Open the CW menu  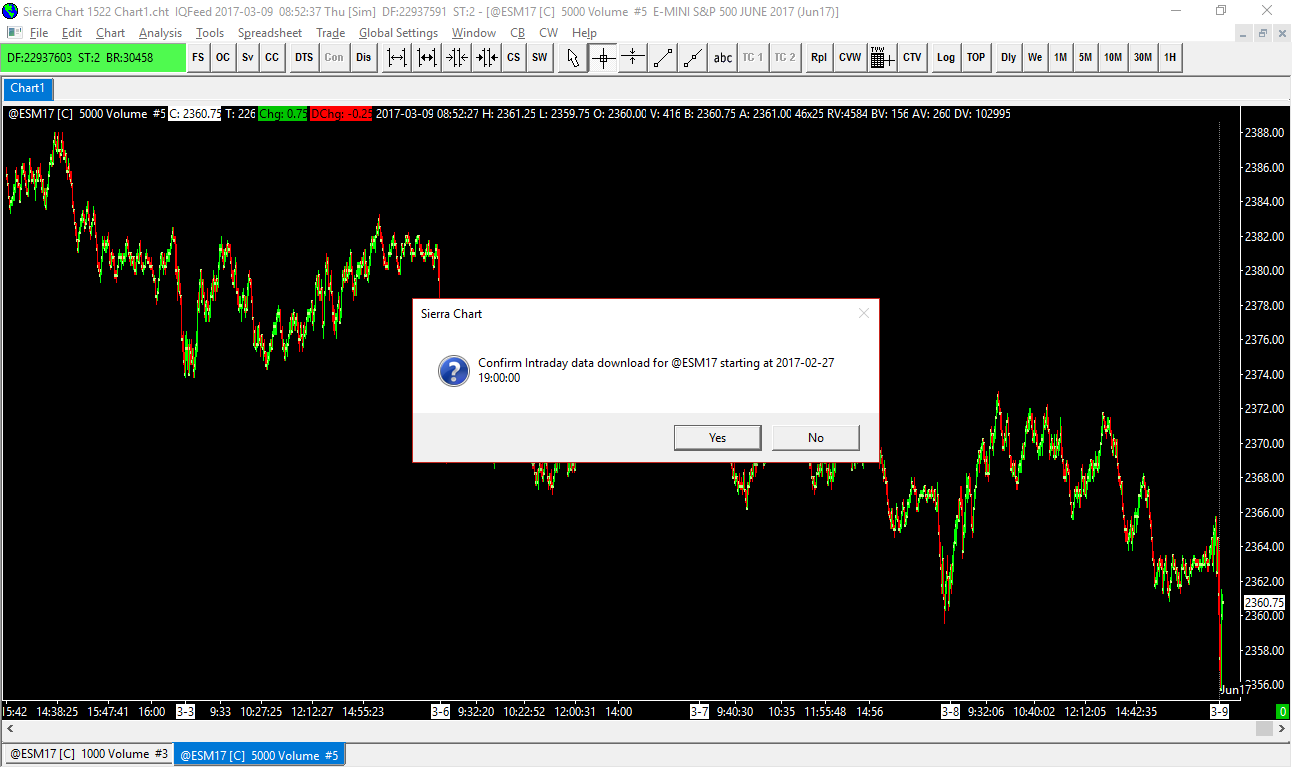tap(549, 33)
